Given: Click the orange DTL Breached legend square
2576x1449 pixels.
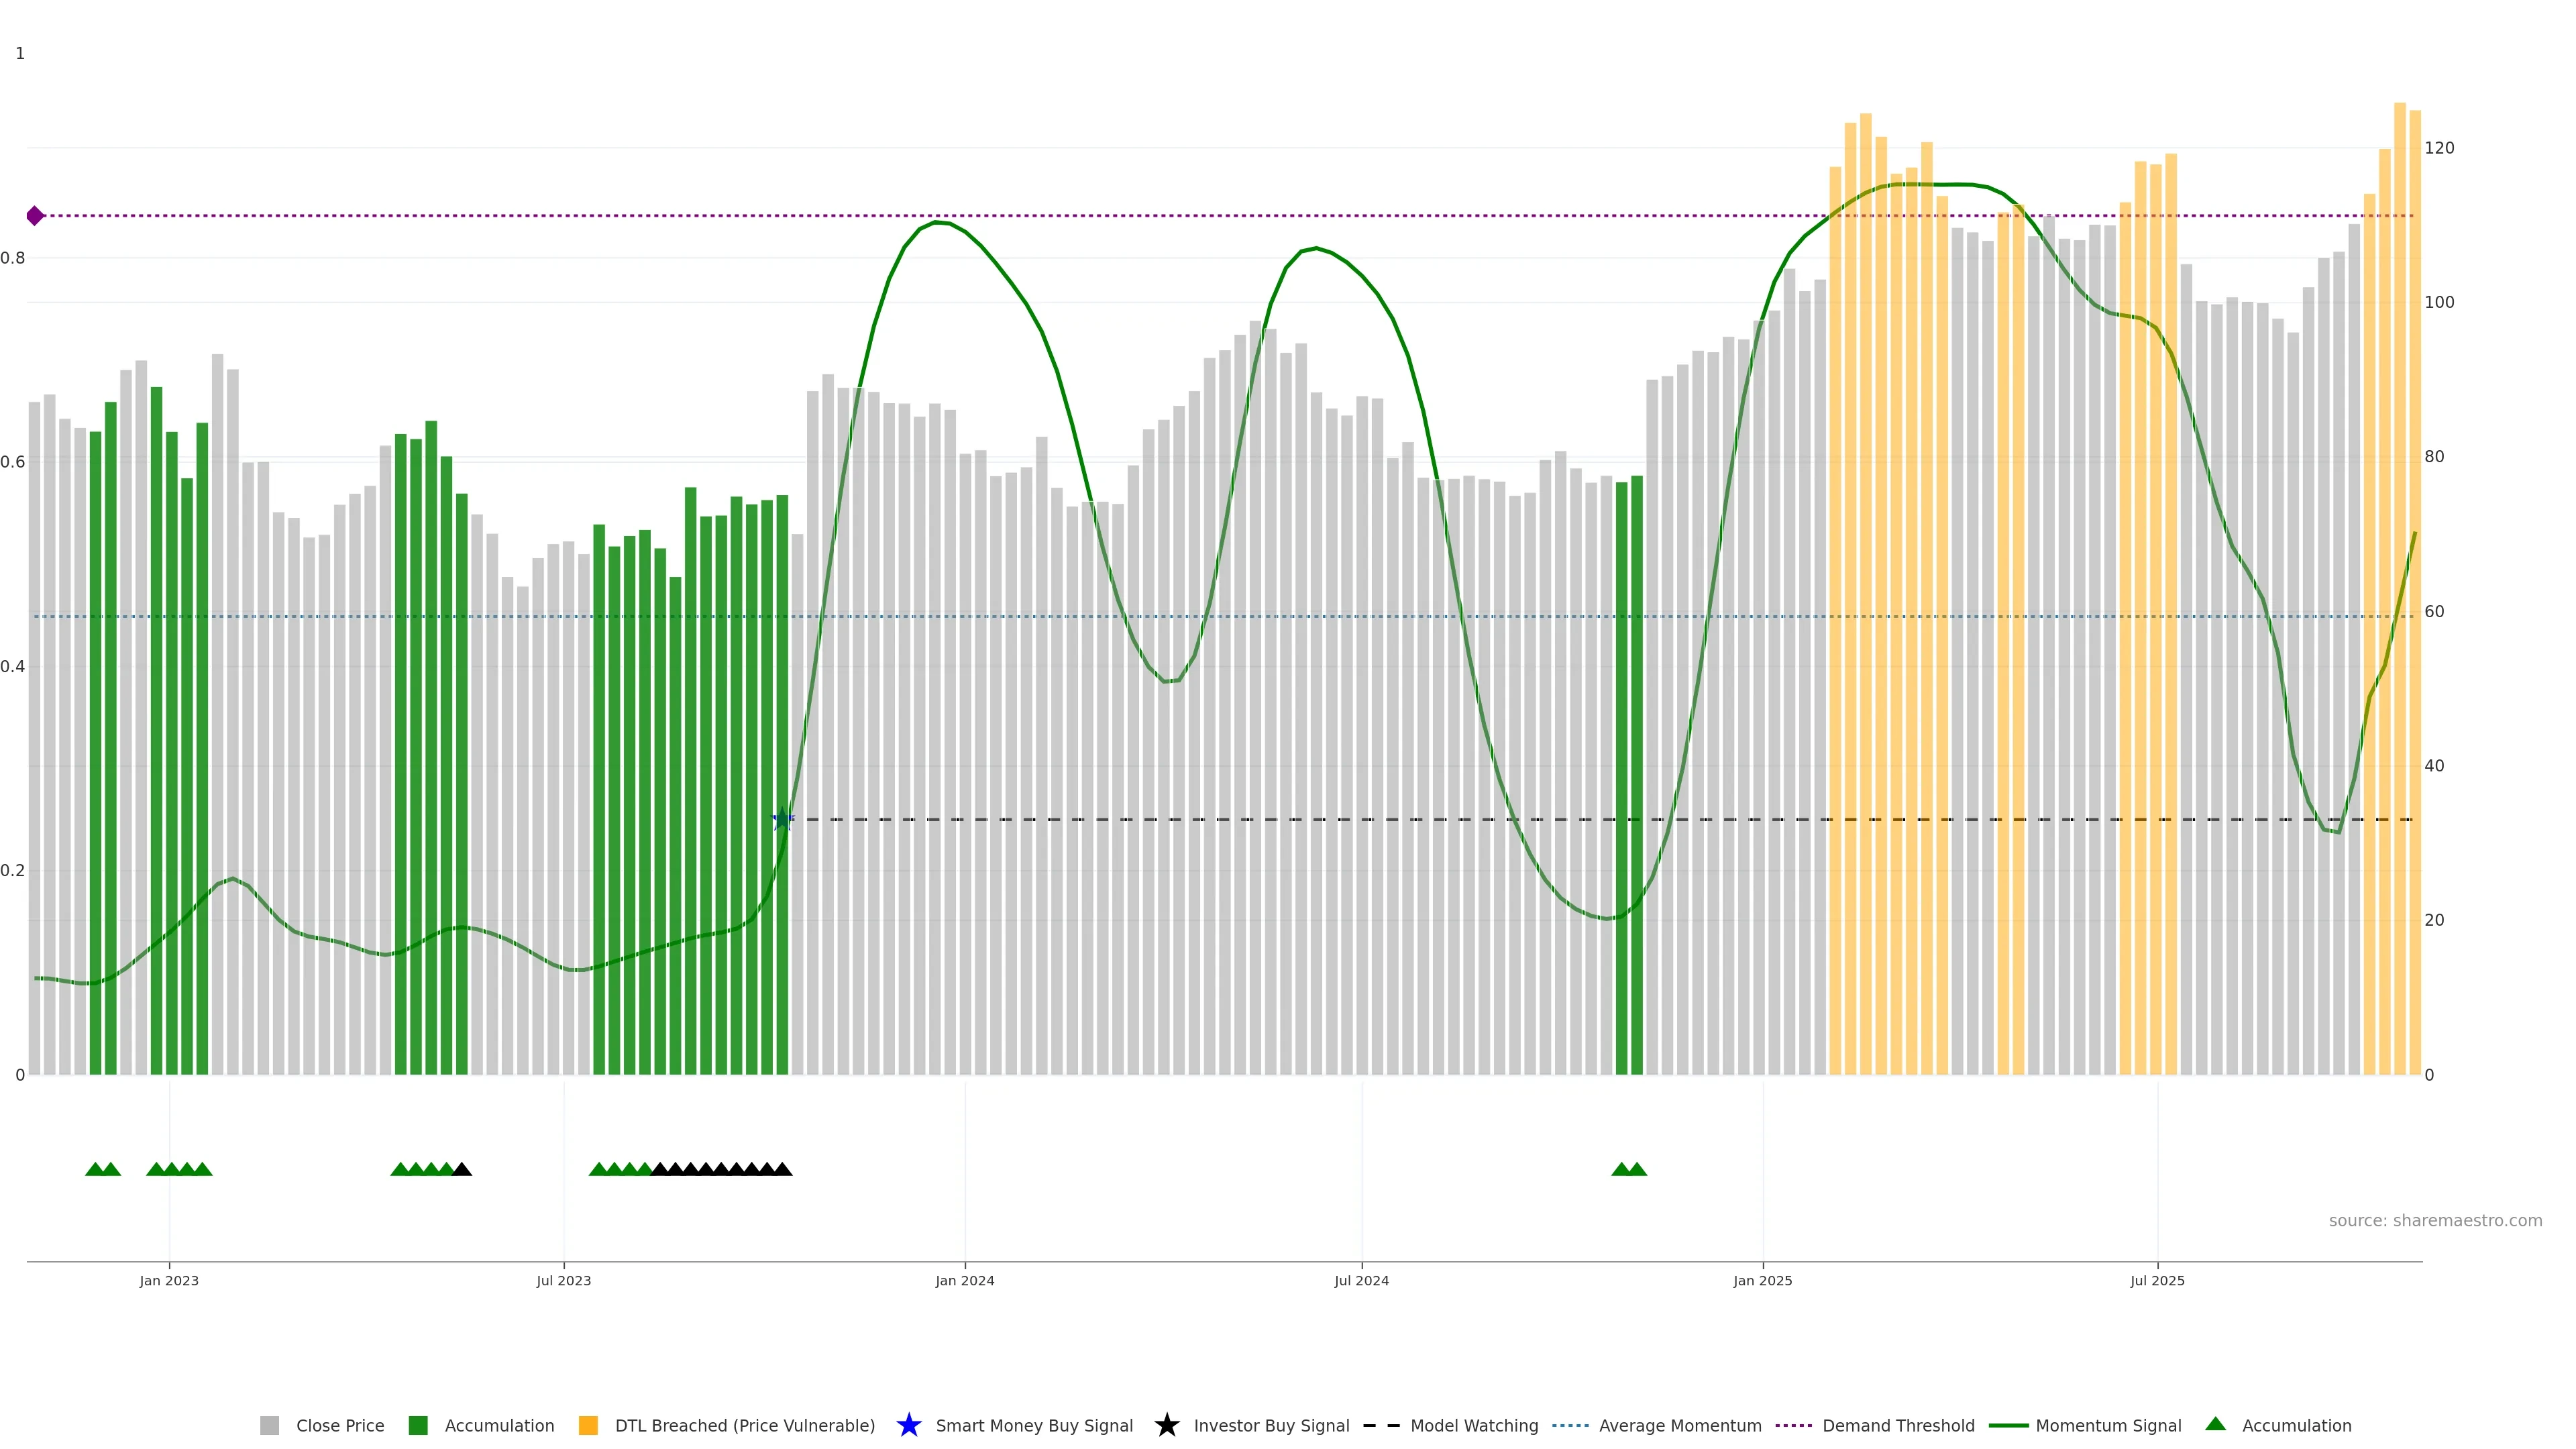Looking at the screenshot, I should [x=588, y=1425].
